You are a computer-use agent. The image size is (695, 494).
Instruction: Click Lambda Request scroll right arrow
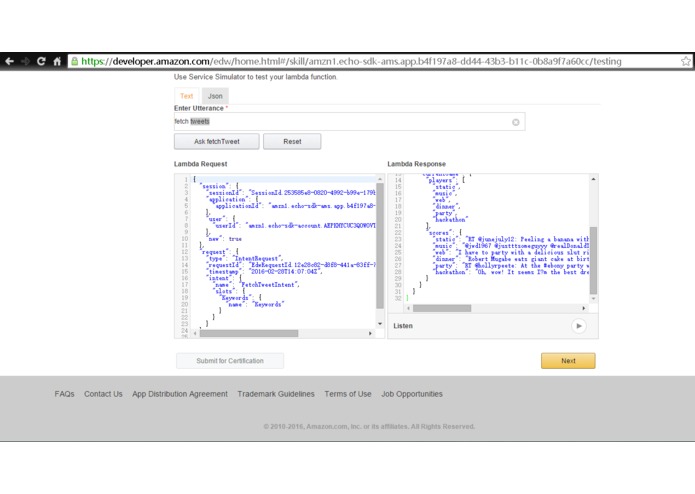370,333
